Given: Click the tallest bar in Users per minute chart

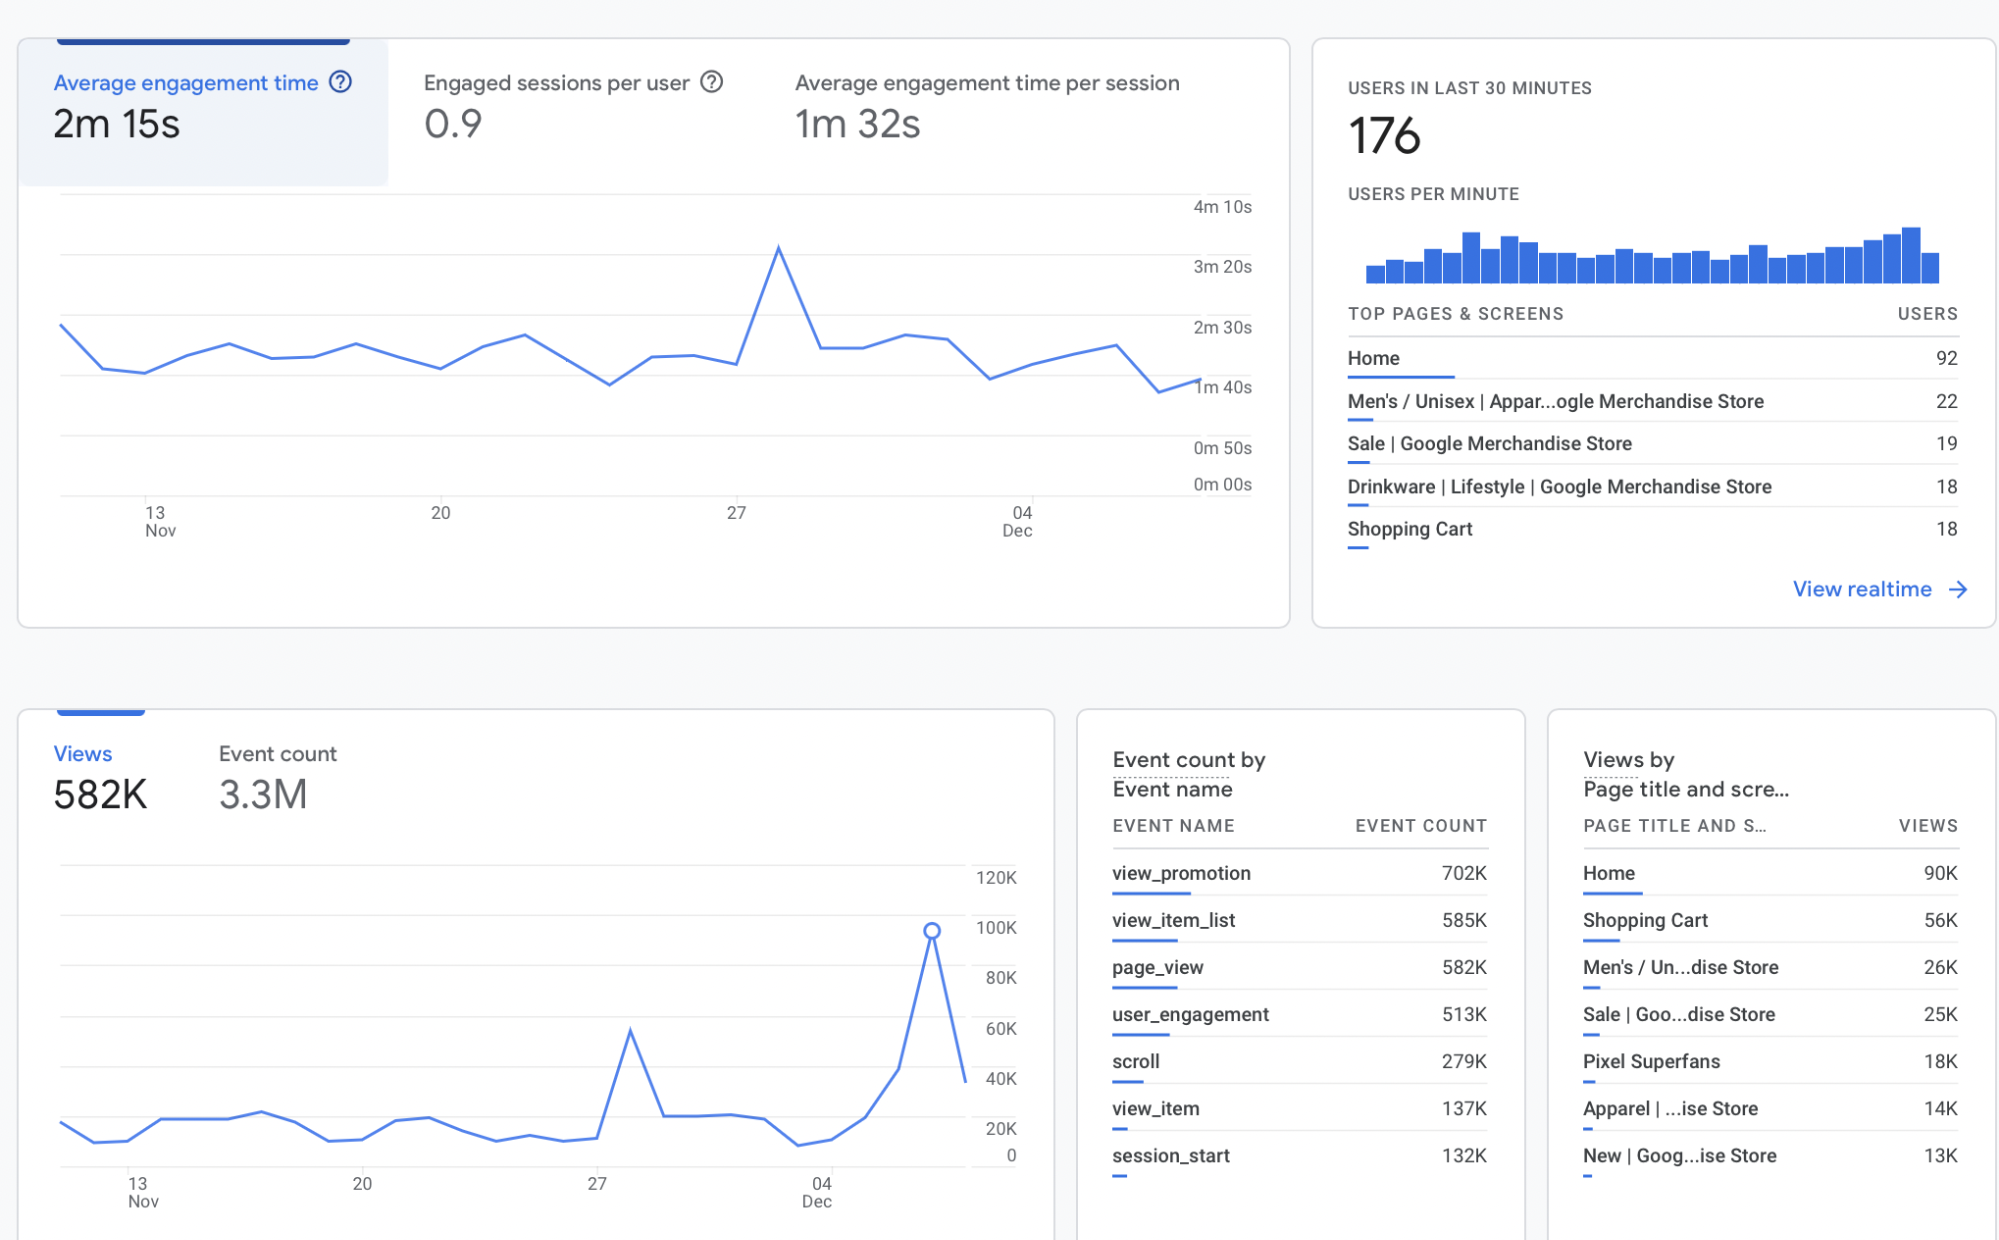Looking at the screenshot, I should (x=1911, y=255).
